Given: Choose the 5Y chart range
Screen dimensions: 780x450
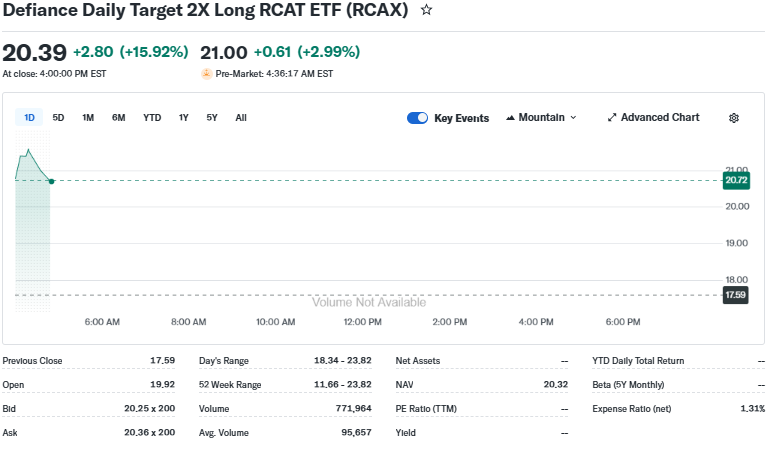Looking at the screenshot, I should (212, 118).
